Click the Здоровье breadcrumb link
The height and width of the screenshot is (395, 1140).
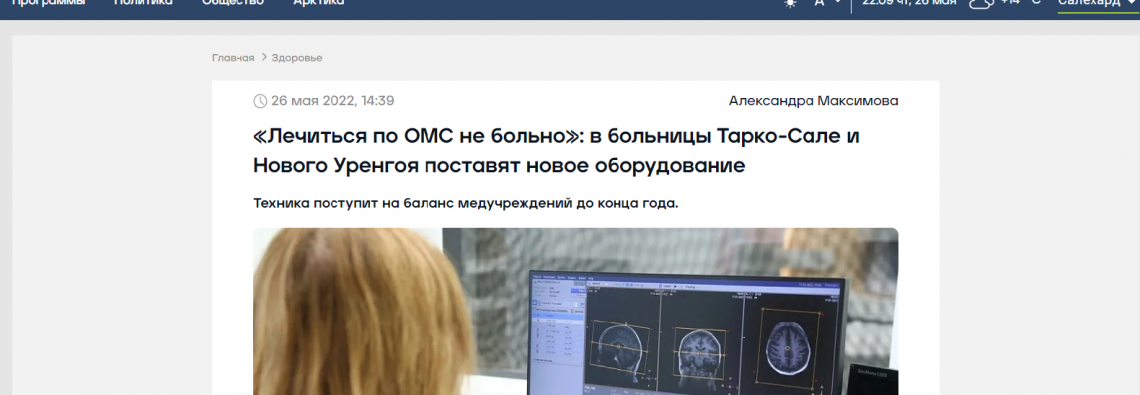click(x=297, y=58)
